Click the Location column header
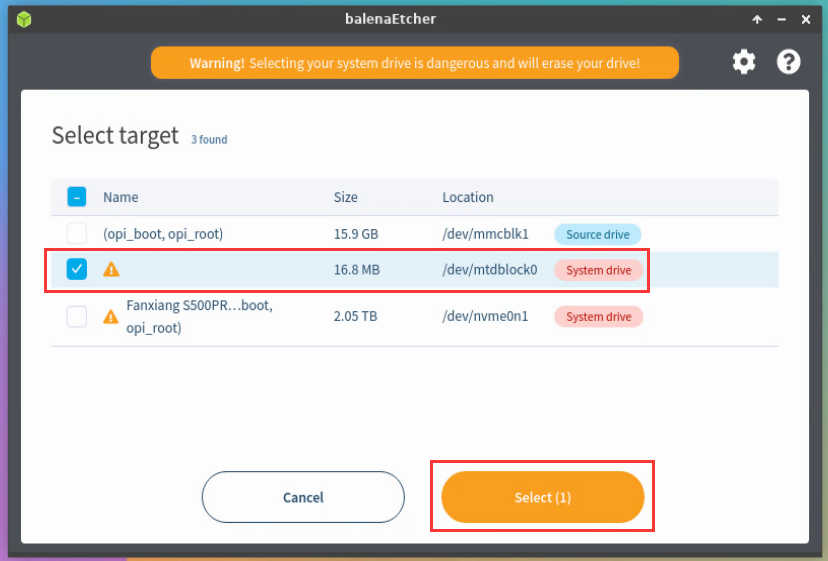 point(468,197)
